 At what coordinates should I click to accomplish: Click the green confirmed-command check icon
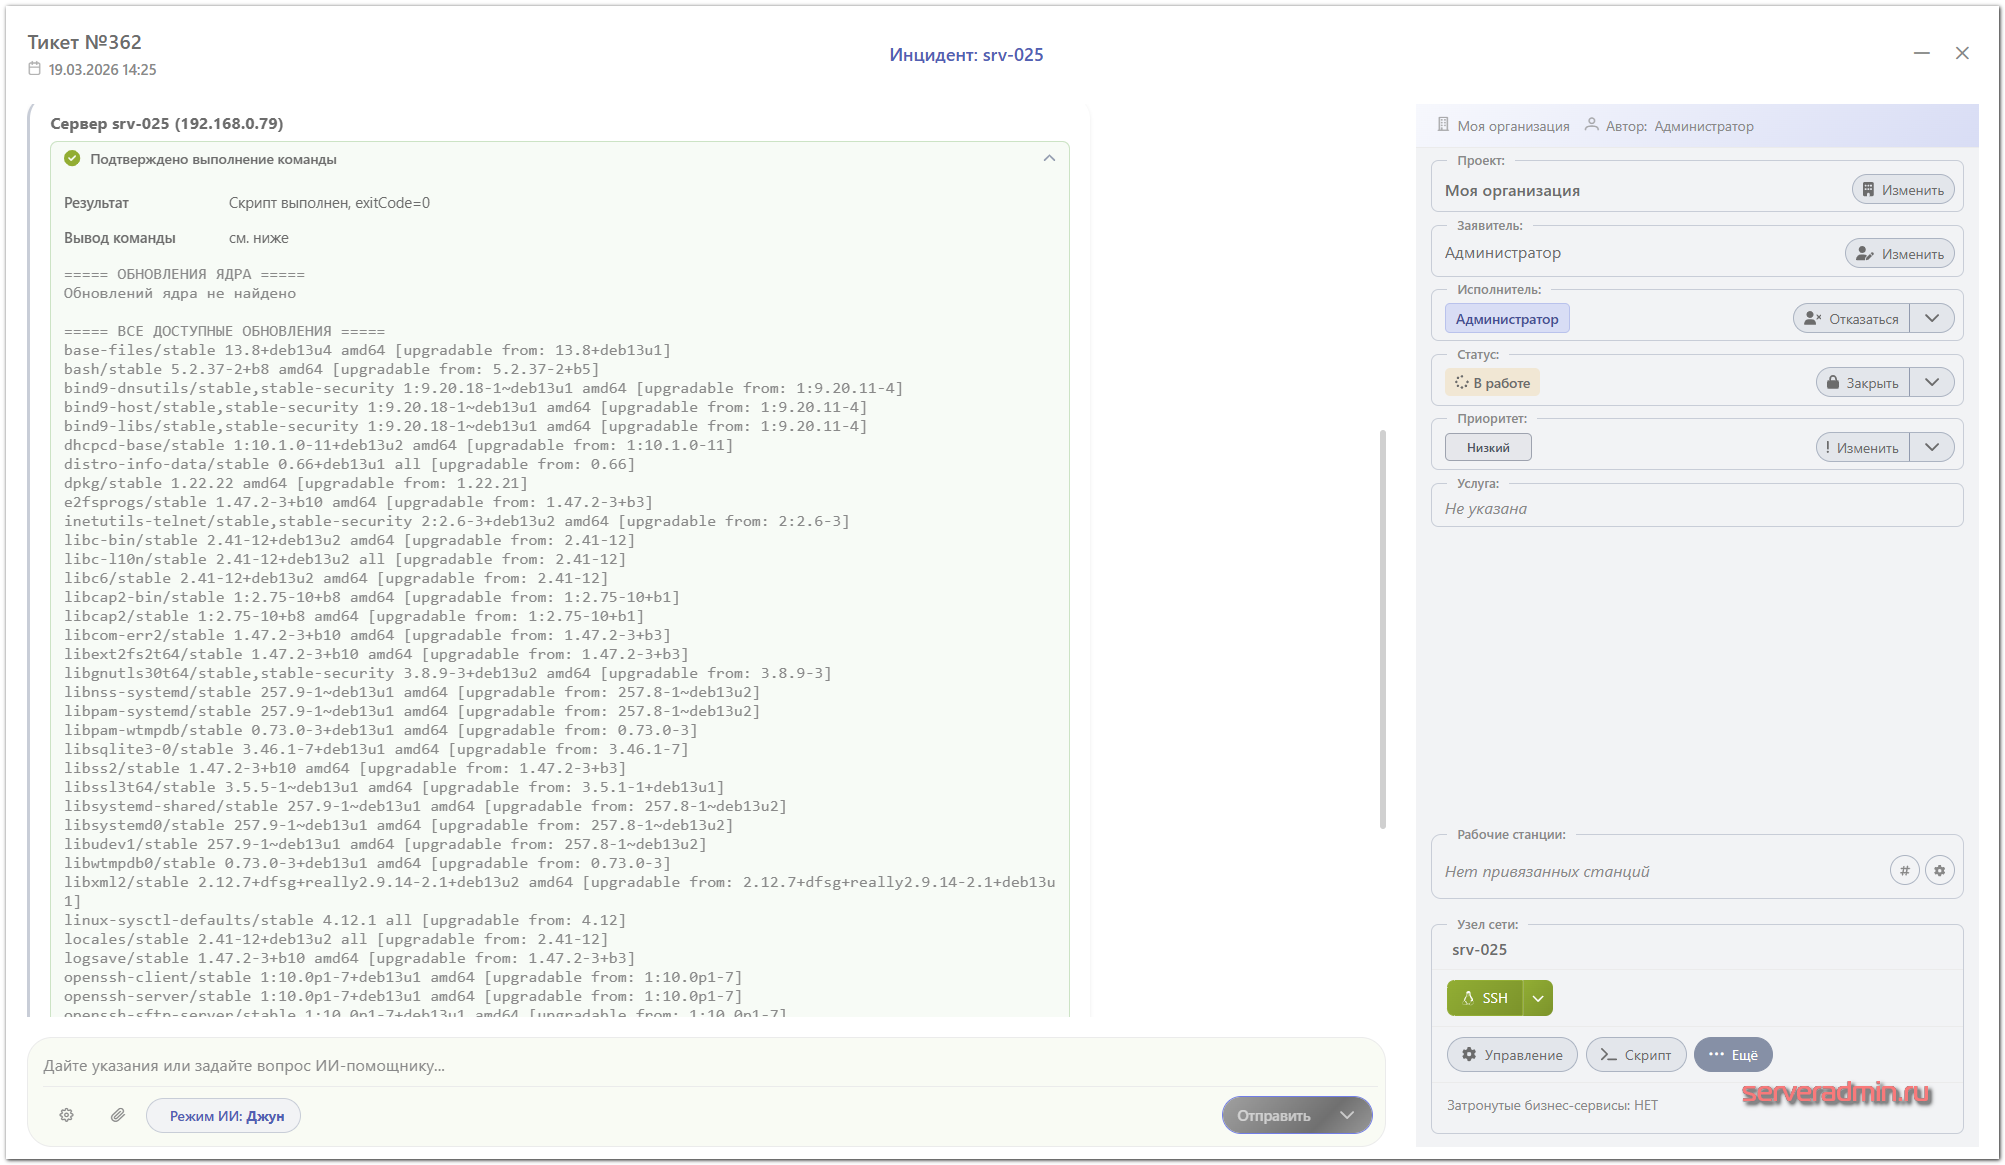pyautogui.click(x=72, y=159)
